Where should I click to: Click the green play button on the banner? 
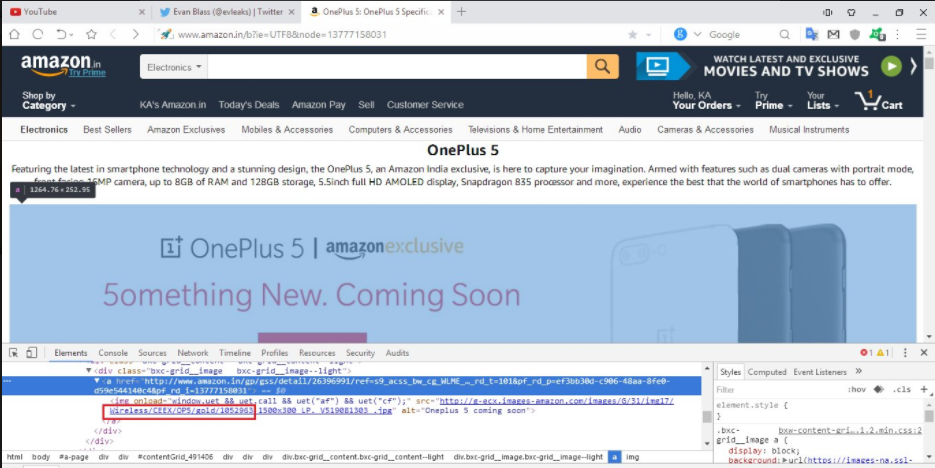point(891,66)
